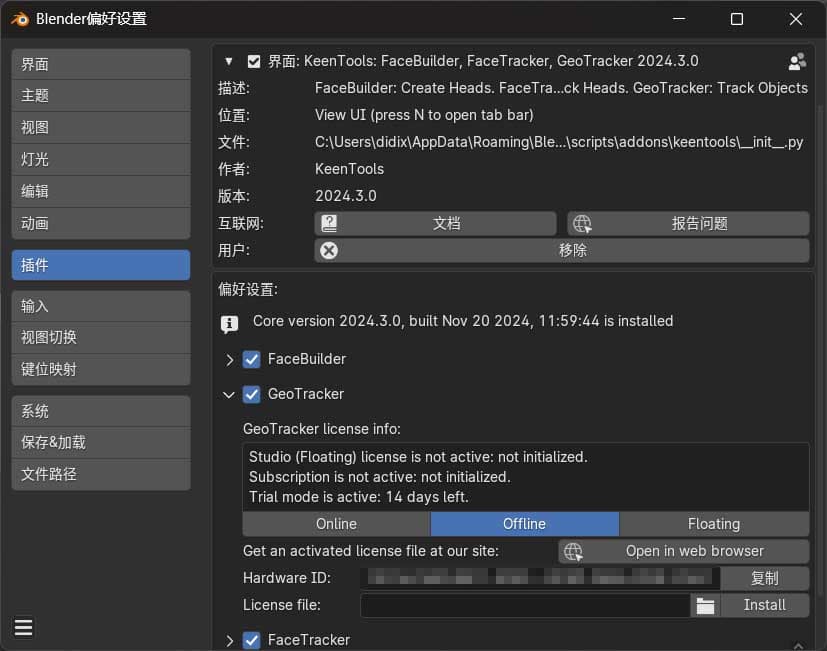Open the 键位映射 preferences category
Screen dimensions: 827x651
point(101,369)
